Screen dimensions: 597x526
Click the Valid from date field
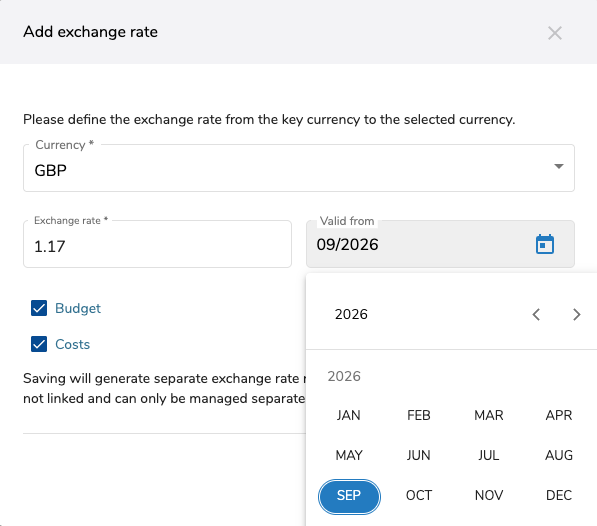[441, 244]
